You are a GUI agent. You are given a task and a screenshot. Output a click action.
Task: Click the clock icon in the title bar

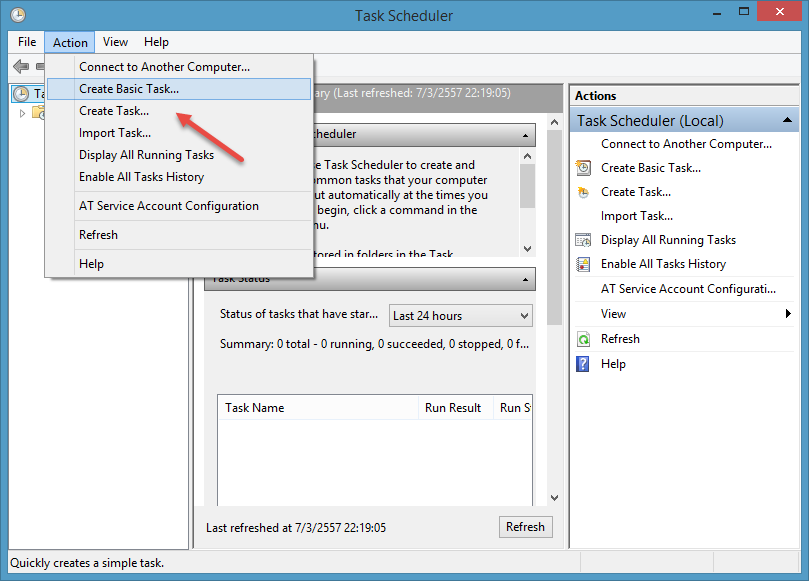[x=18, y=15]
